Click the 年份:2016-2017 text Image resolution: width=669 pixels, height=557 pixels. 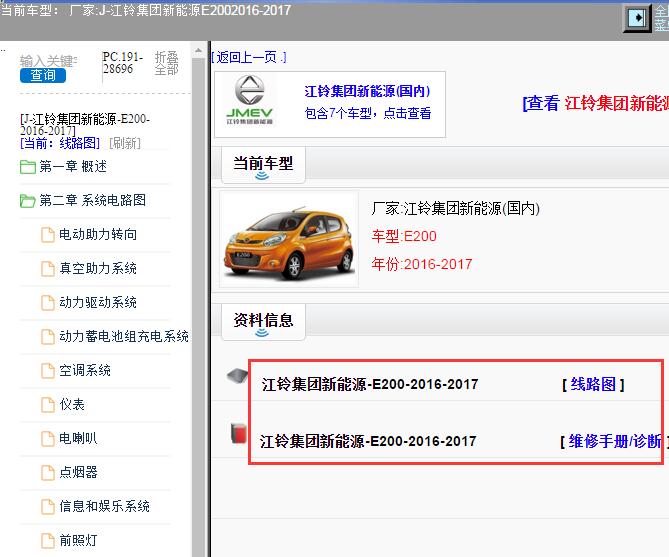(x=422, y=264)
